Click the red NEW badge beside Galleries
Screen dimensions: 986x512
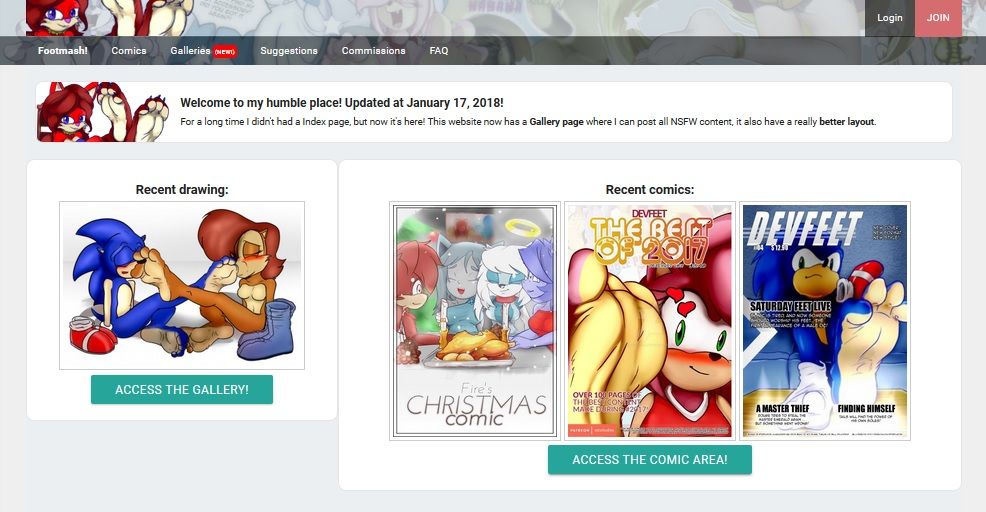point(225,52)
